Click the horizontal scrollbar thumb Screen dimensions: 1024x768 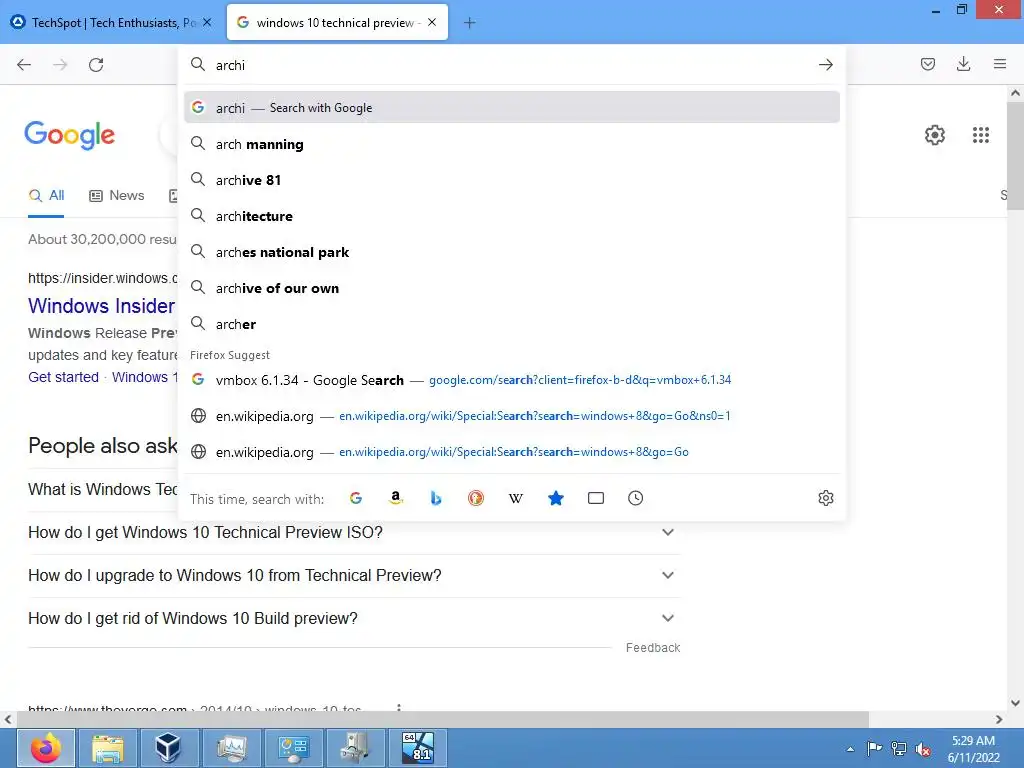(443, 719)
